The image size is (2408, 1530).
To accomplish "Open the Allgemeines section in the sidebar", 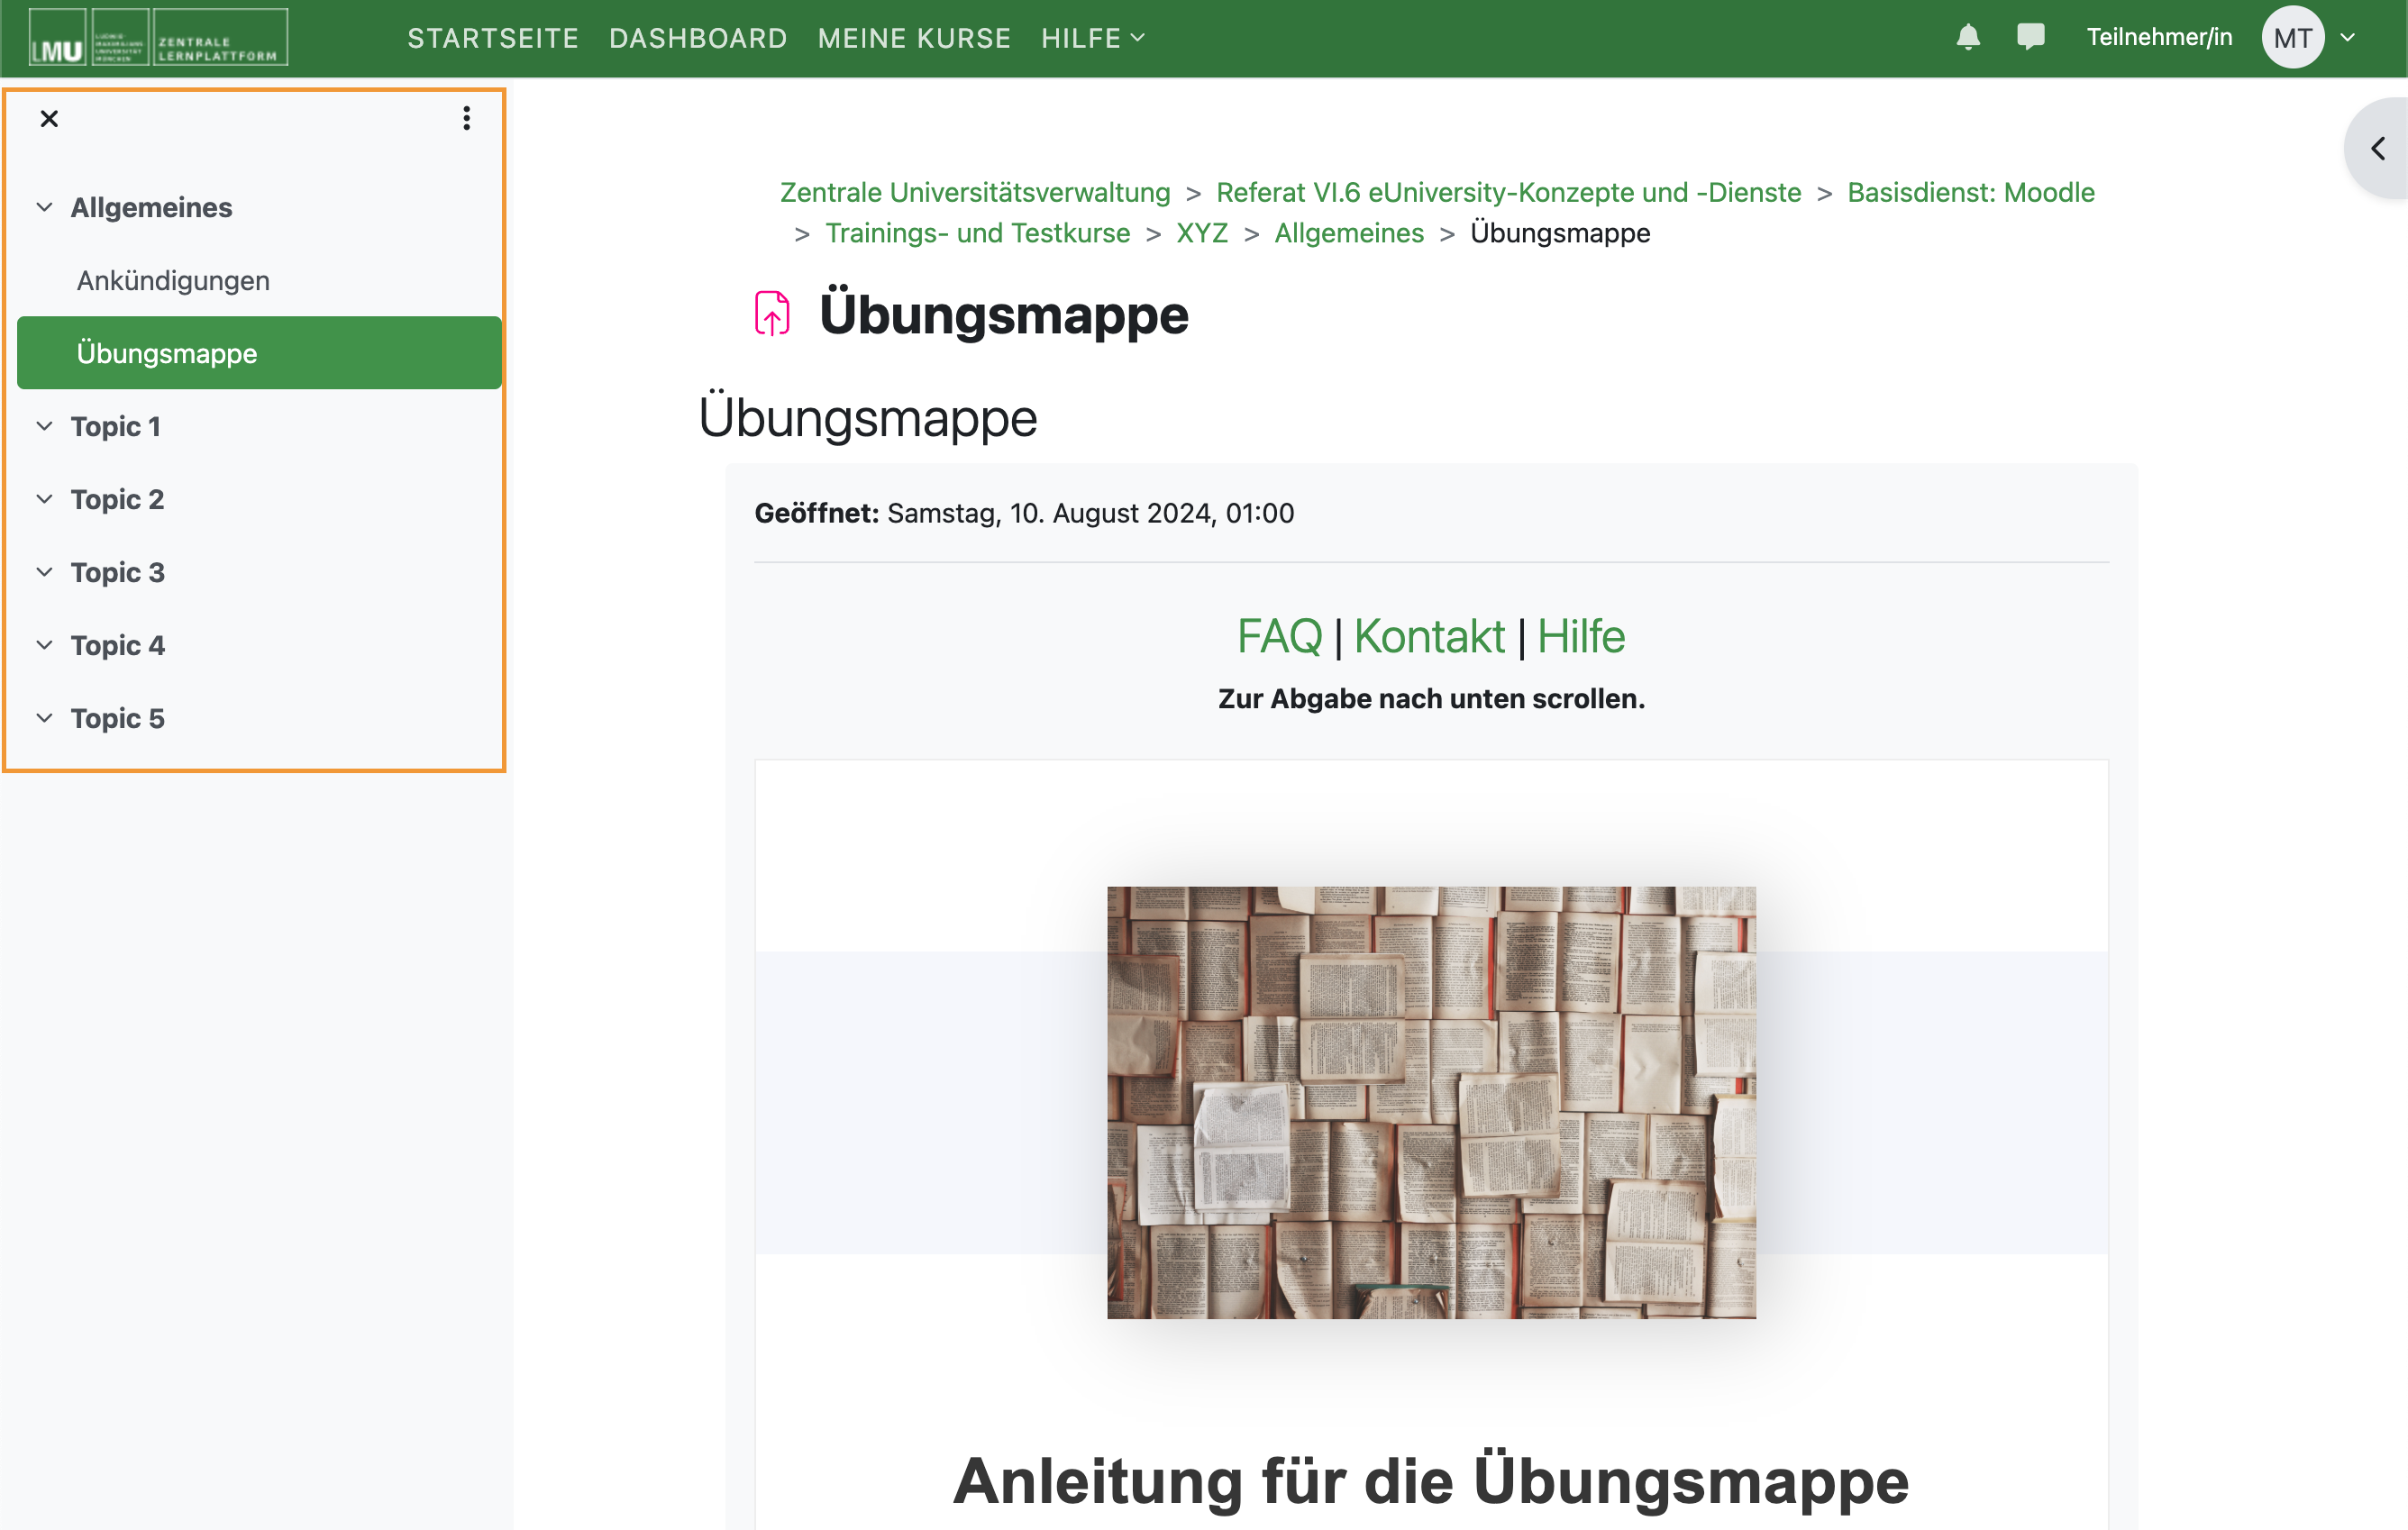I will (151, 208).
